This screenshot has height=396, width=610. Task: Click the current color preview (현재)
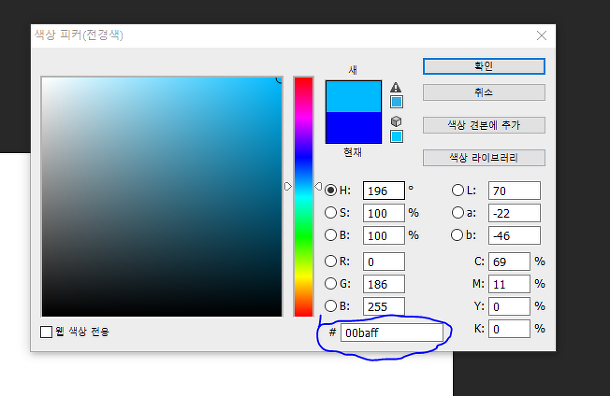[x=353, y=128]
